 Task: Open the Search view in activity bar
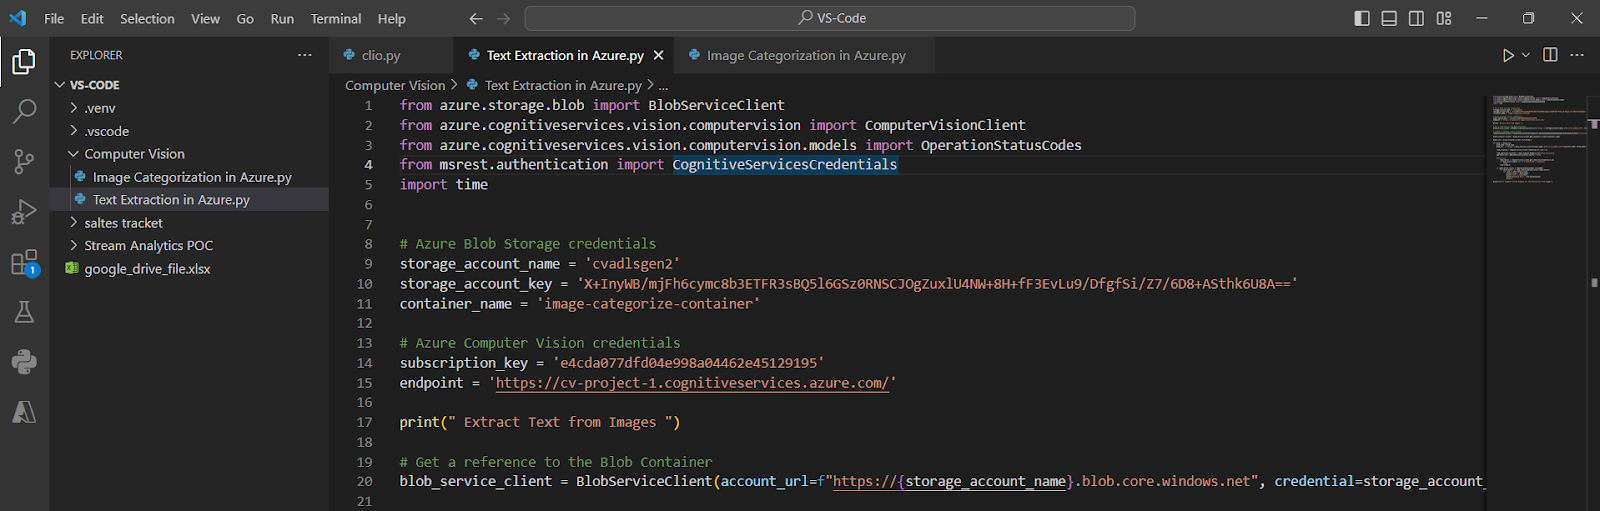24,111
